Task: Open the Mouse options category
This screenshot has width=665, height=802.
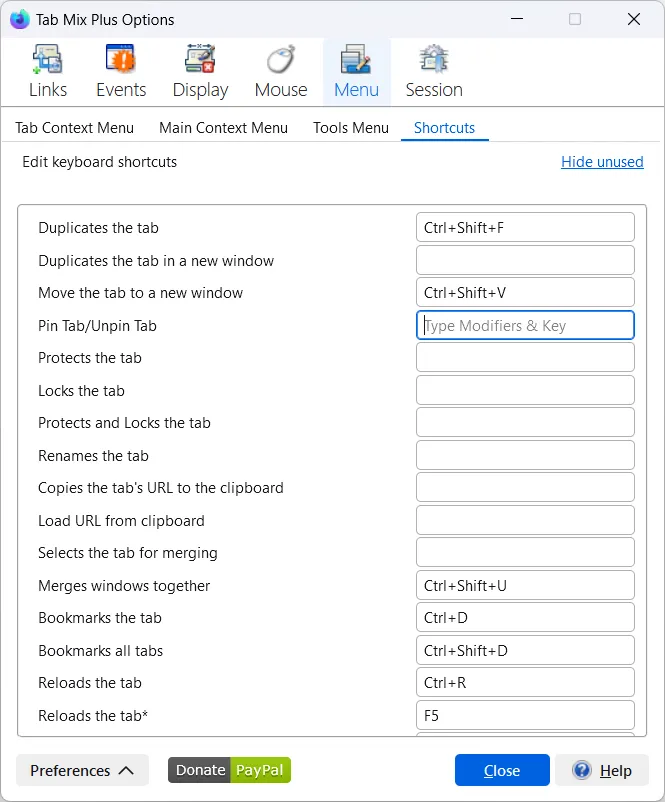Action: 280,72
